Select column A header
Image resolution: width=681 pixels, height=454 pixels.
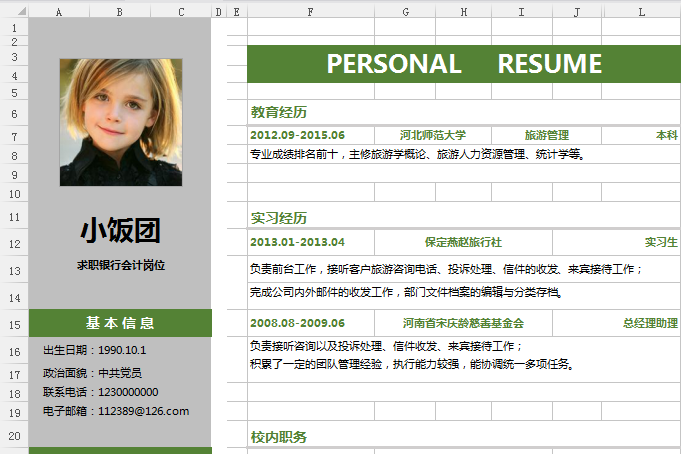pyautogui.click(x=59, y=12)
